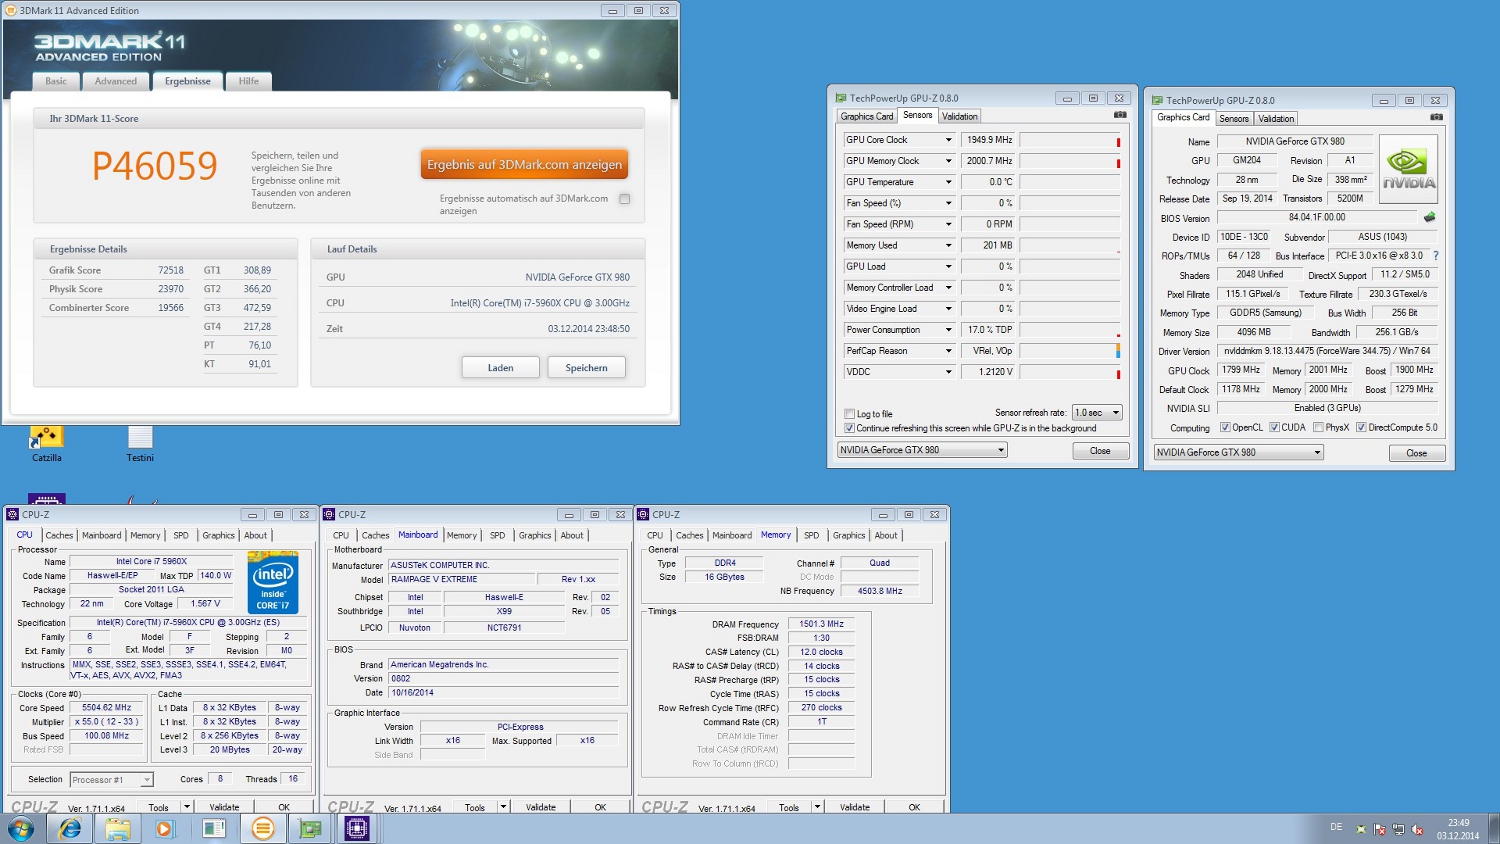Check Ergebnisse automatisch auf 3DMark.com anzeigen
The height and width of the screenshot is (844, 1500).
[625, 199]
